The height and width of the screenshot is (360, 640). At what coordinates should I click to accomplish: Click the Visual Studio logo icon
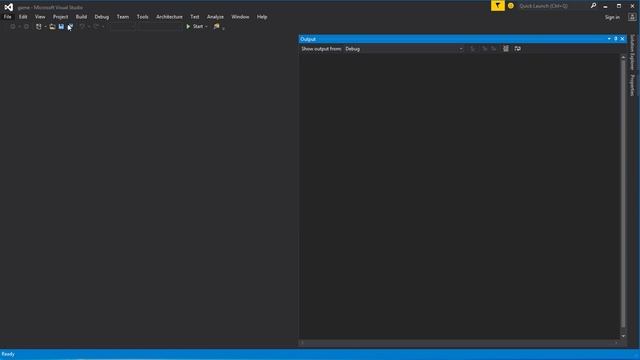click(x=9, y=7)
